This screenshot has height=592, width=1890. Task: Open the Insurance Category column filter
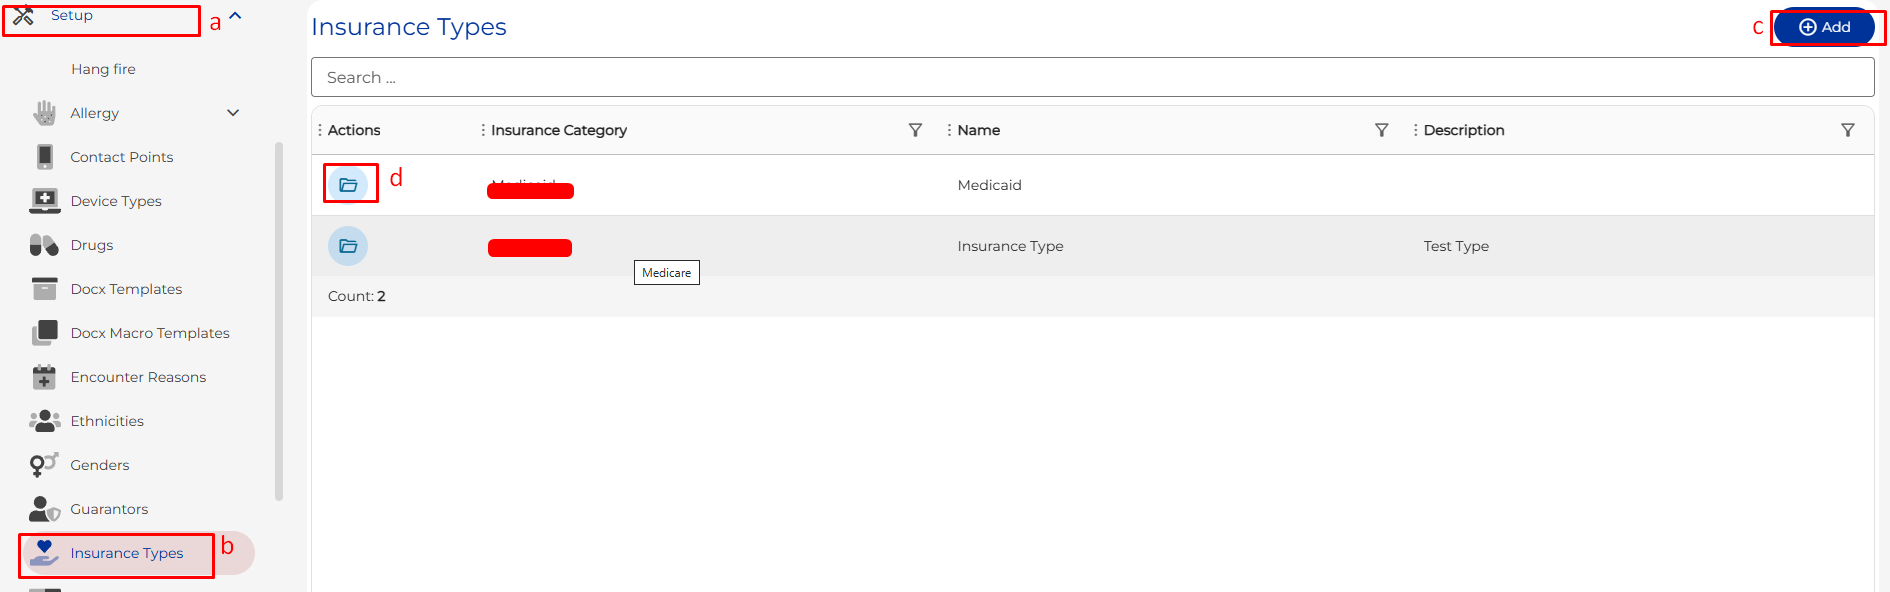coord(915,130)
